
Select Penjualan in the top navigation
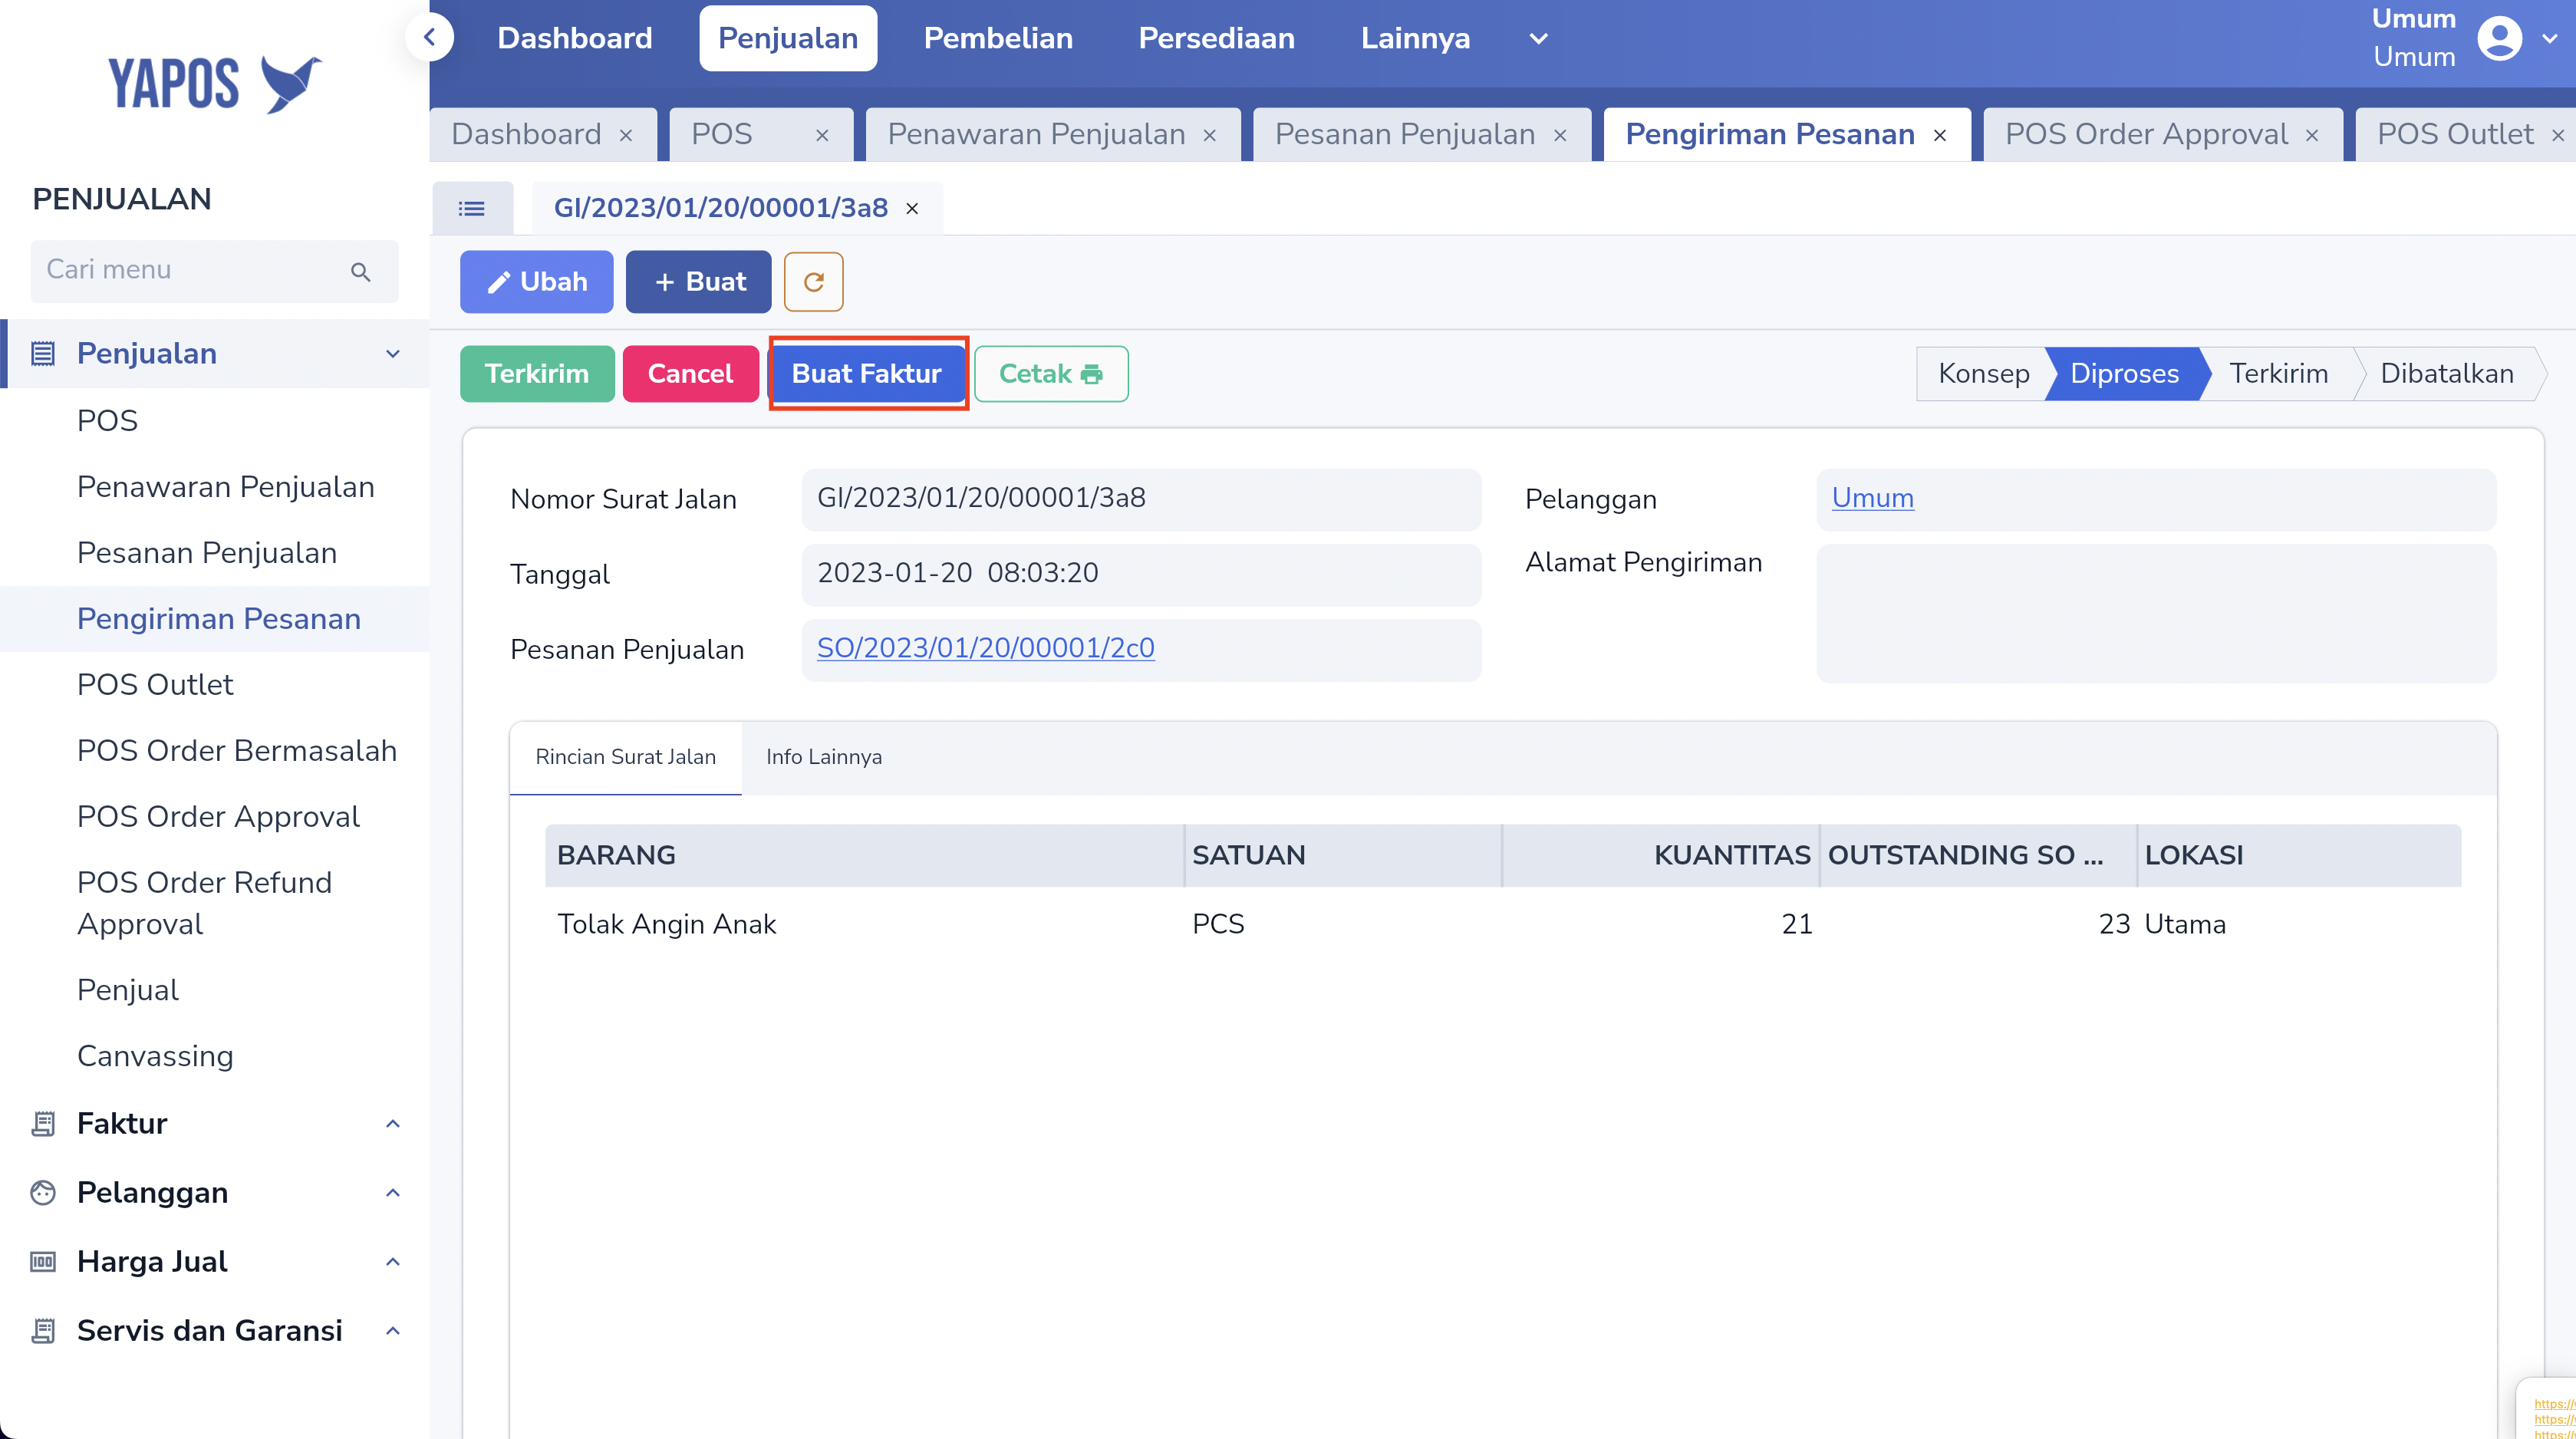point(788,38)
